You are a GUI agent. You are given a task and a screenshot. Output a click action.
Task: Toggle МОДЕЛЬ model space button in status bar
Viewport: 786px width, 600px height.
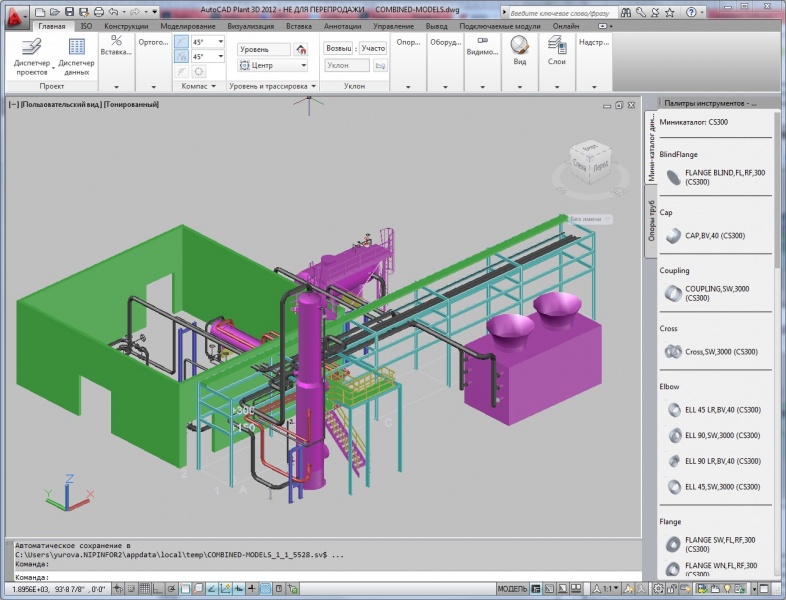(x=512, y=589)
